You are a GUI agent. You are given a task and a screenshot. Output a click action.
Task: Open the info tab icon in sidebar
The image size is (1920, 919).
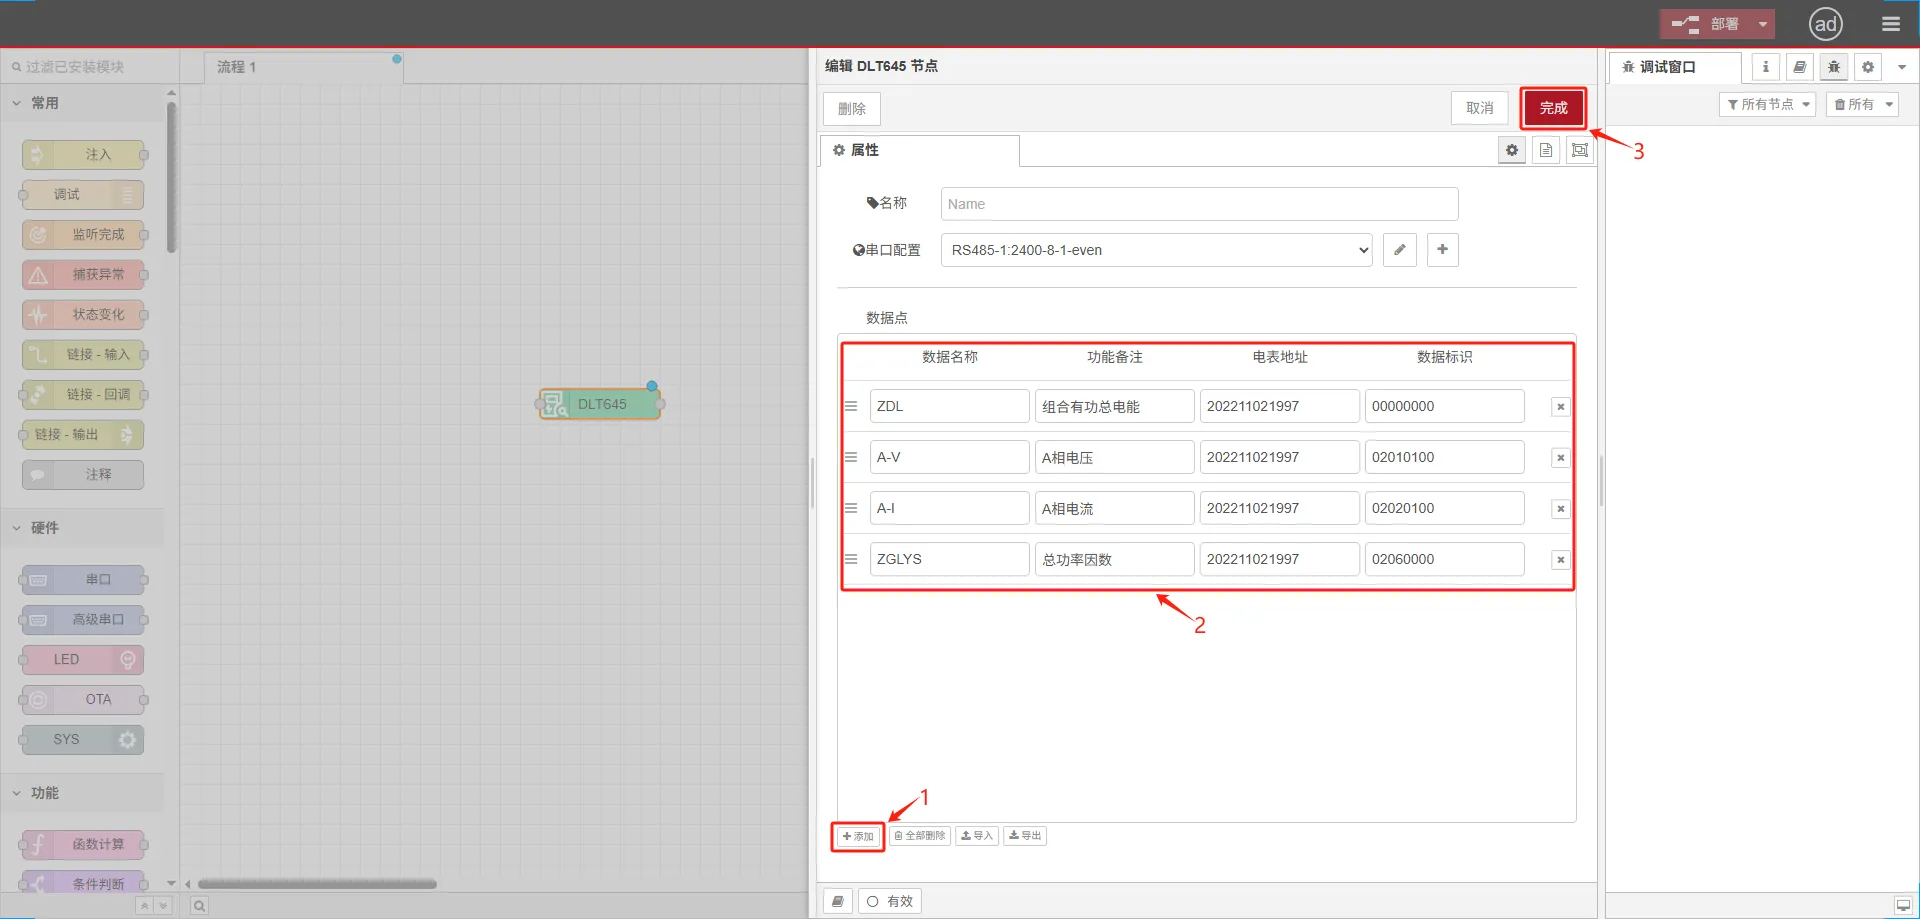1765,67
